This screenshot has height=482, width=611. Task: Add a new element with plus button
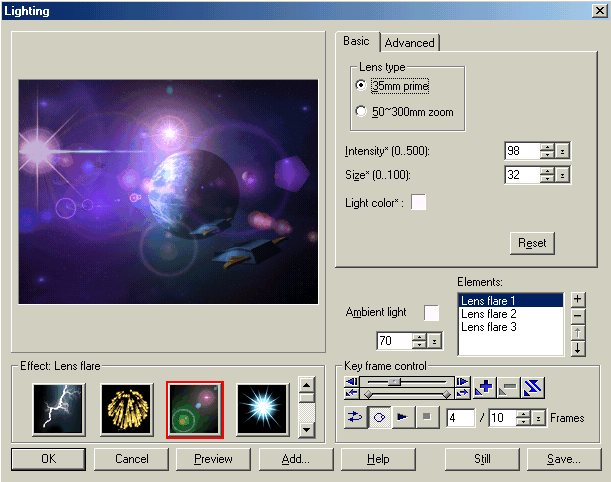577,299
